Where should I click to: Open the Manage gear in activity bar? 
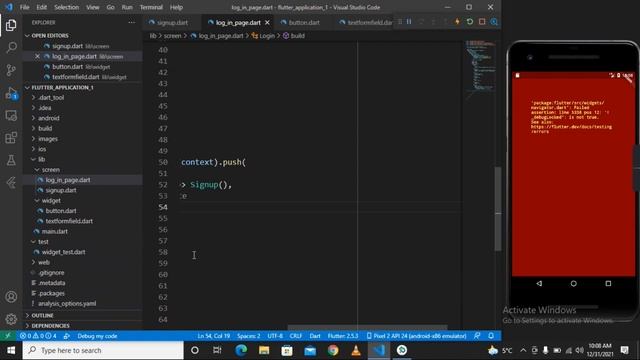[11, 319]
